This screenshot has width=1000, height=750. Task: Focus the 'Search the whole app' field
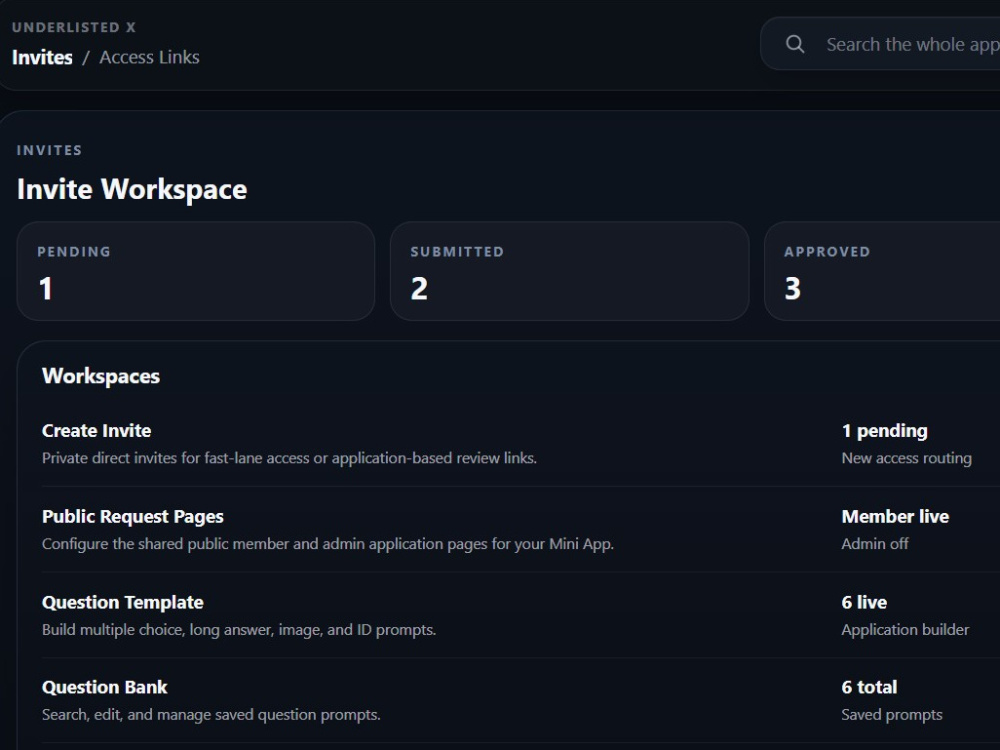point(880,44)
